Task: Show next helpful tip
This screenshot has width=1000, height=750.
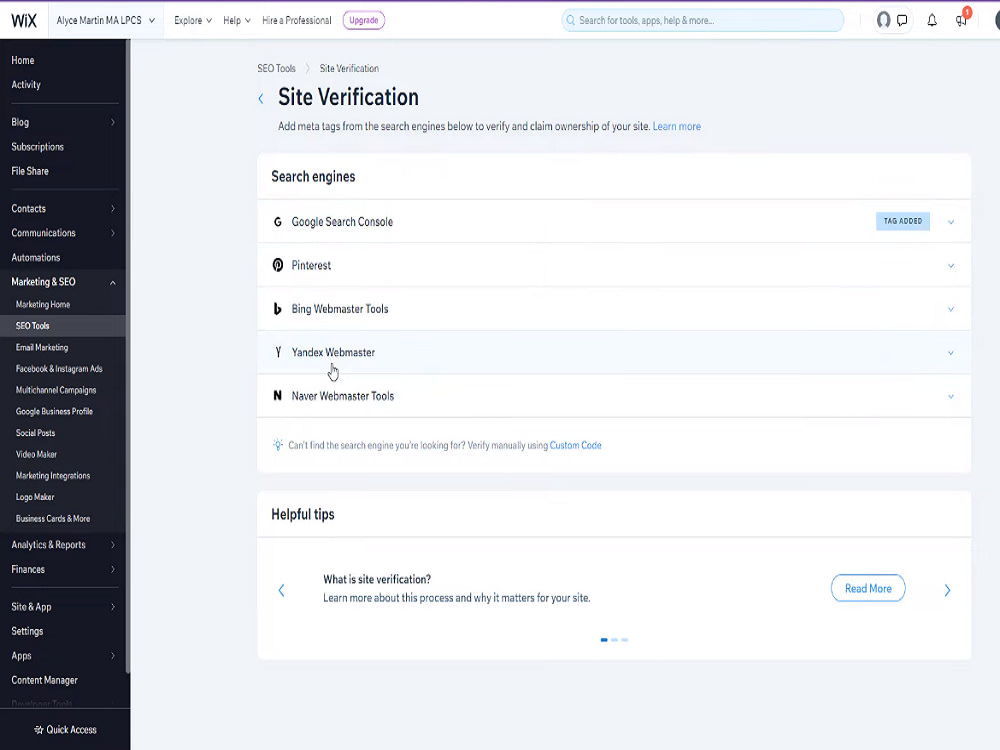Action: coord(947,590)
